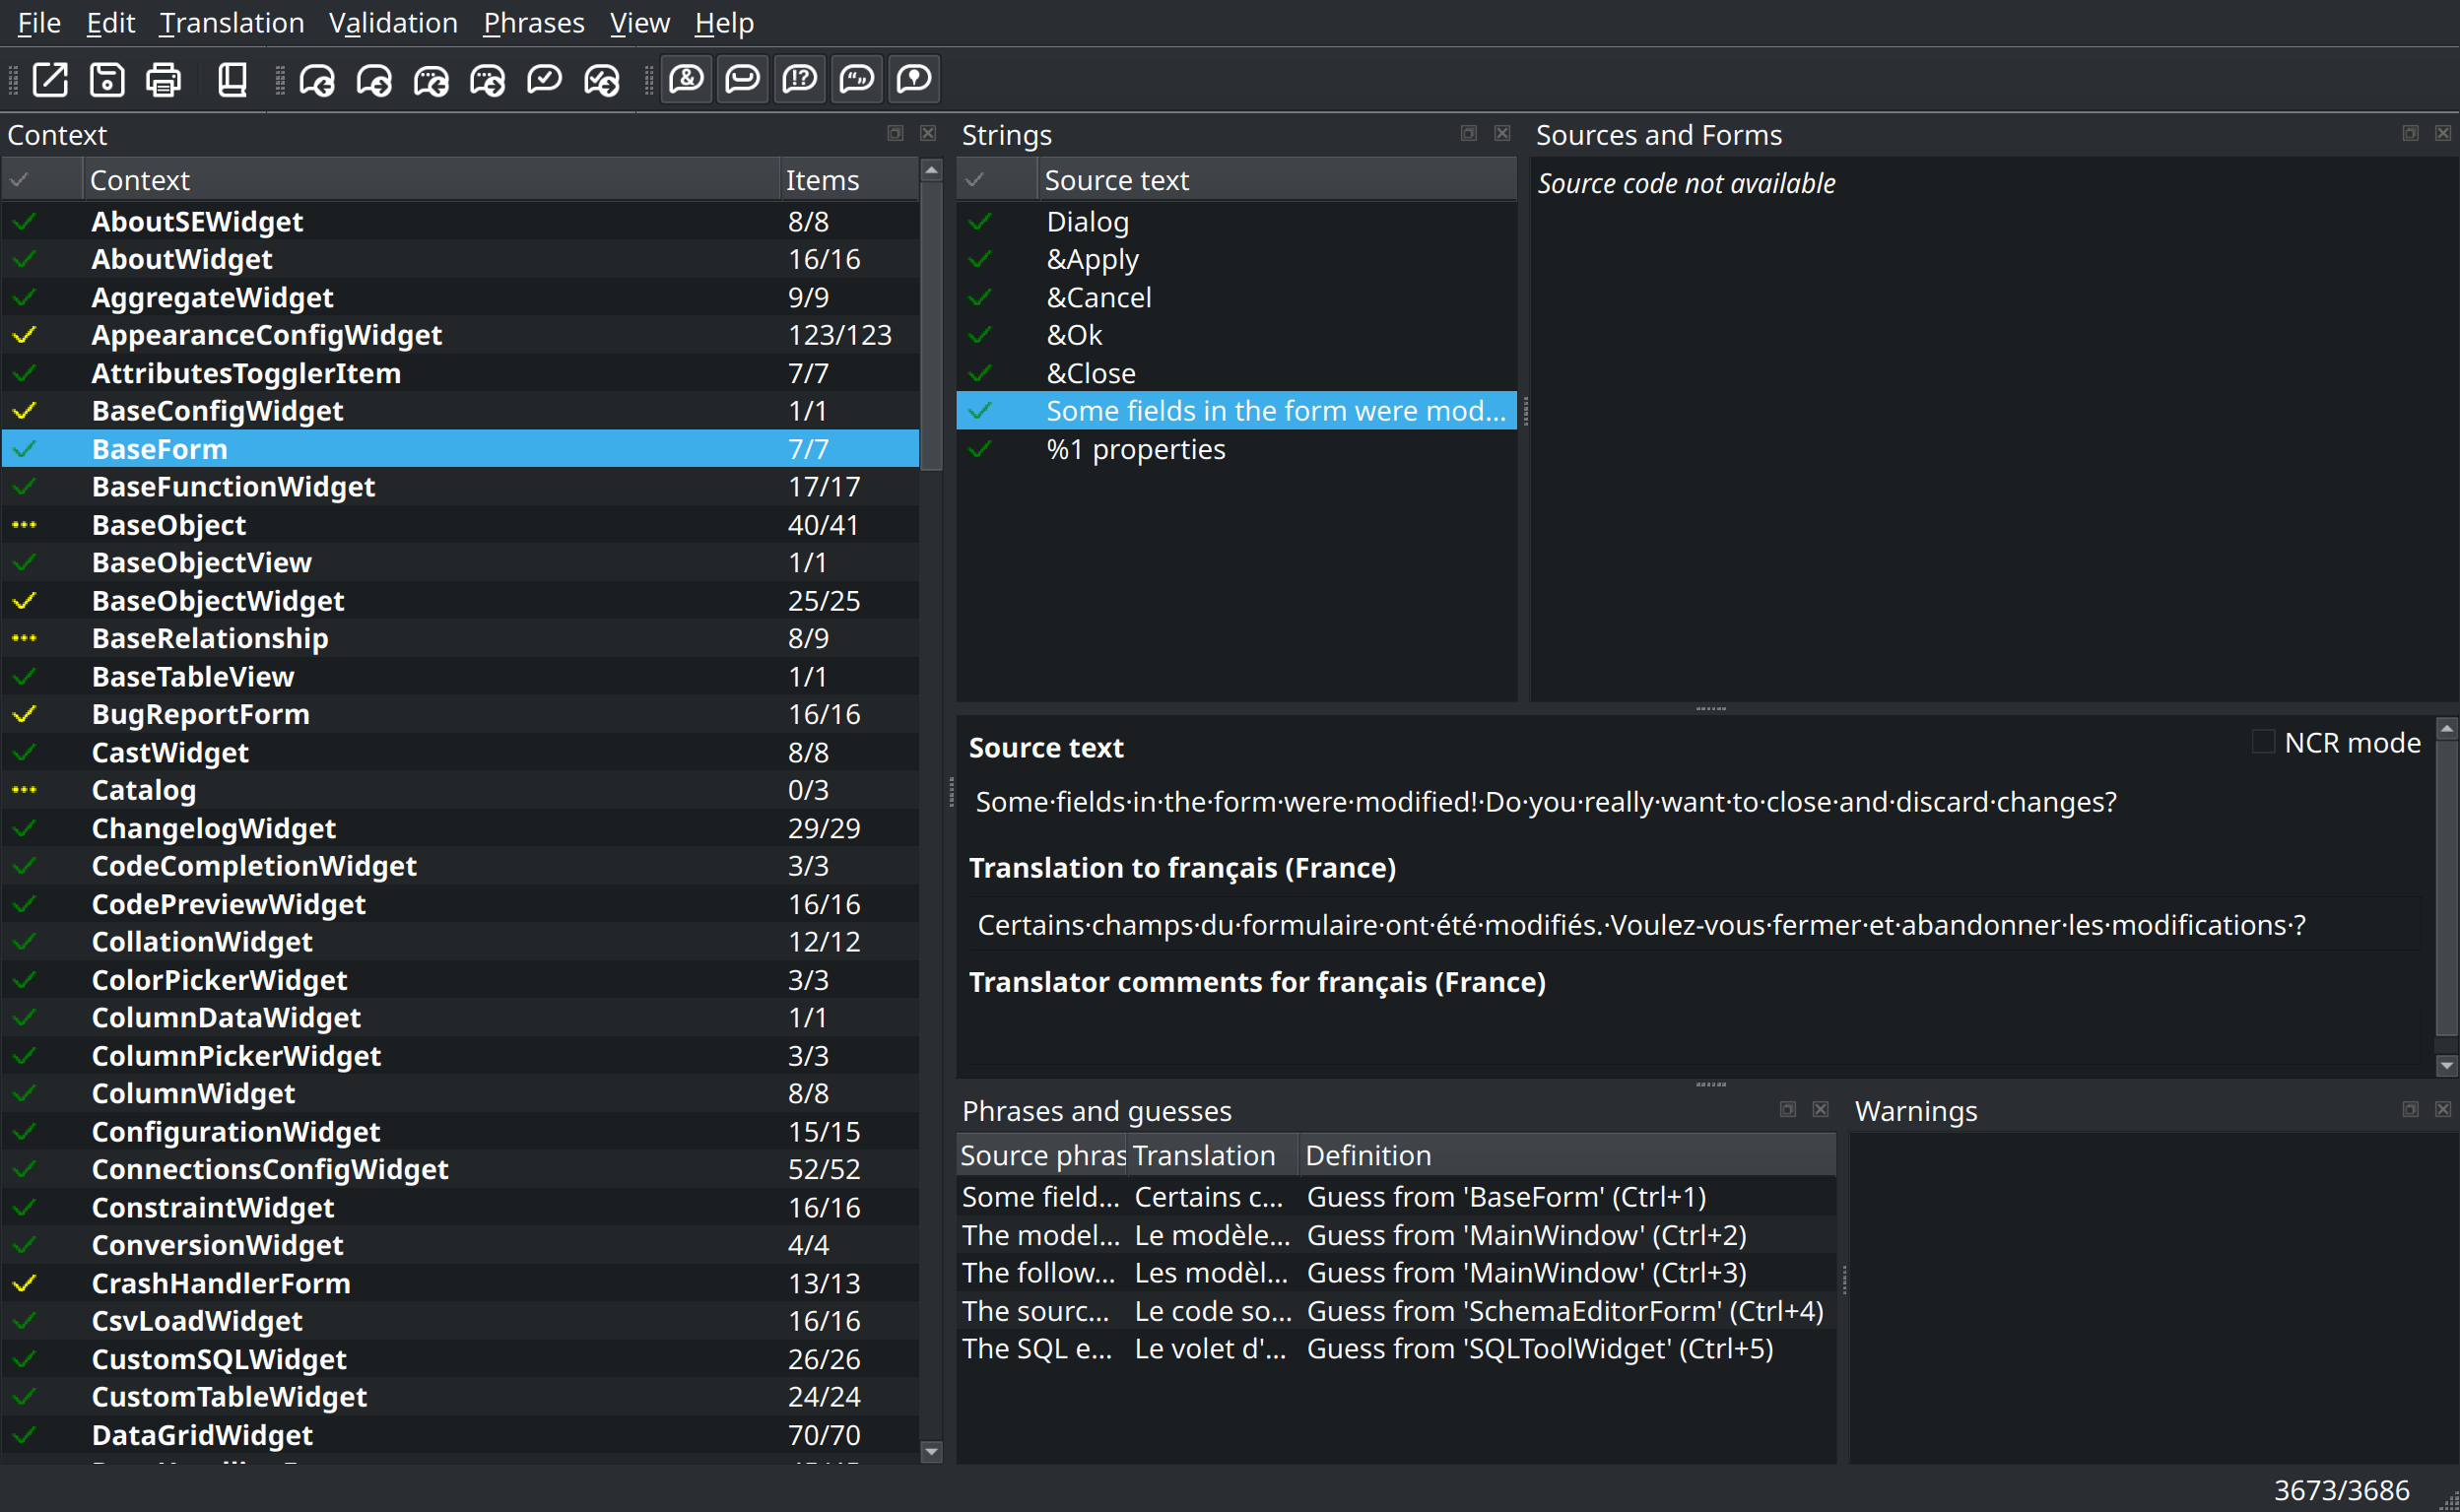Select the CrashHandlerForm context row

coord(460,1283)
